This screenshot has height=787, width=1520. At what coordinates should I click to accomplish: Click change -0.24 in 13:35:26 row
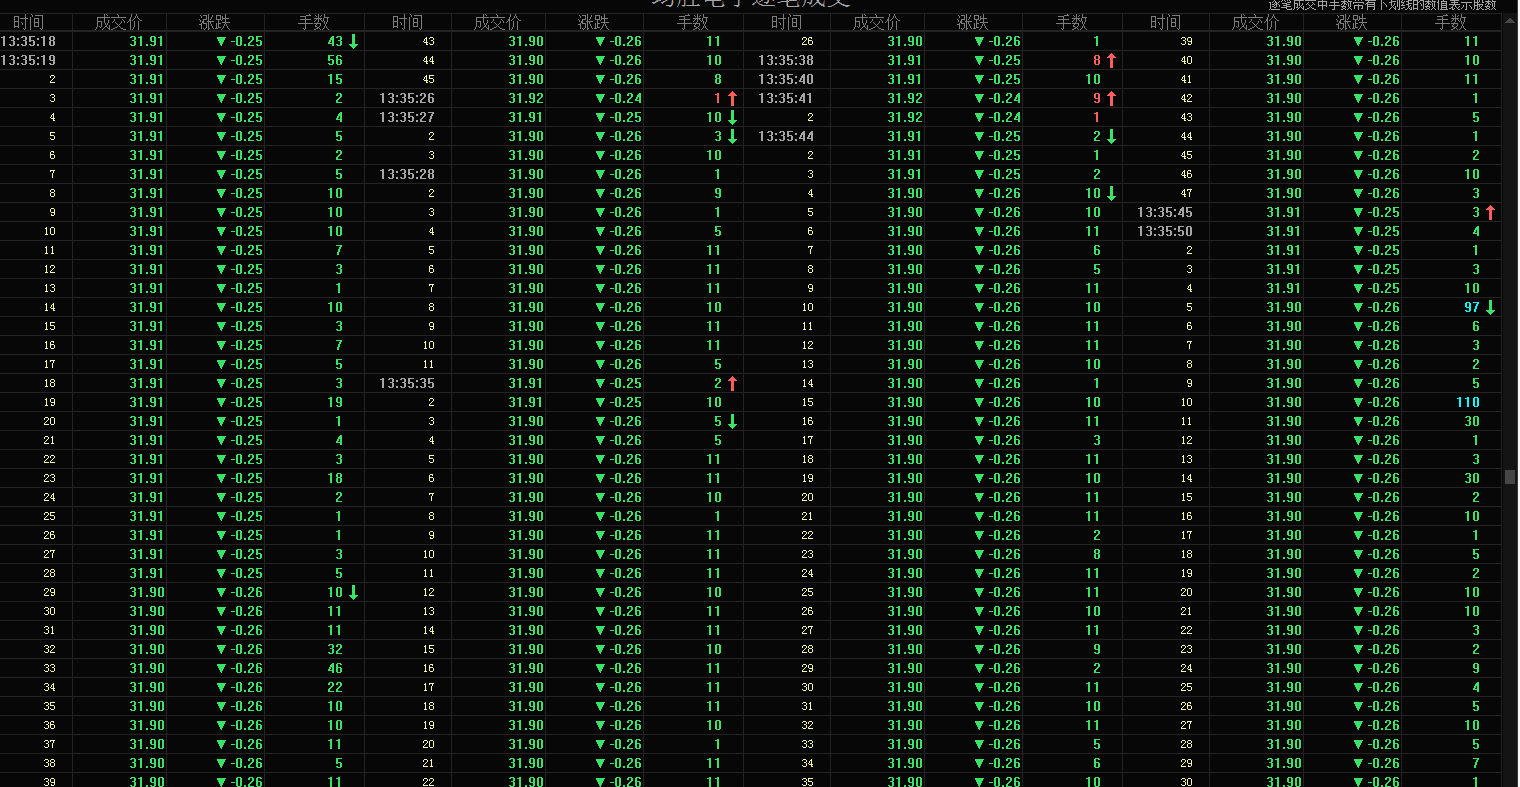pyautogui.click(x=626, y=99)
